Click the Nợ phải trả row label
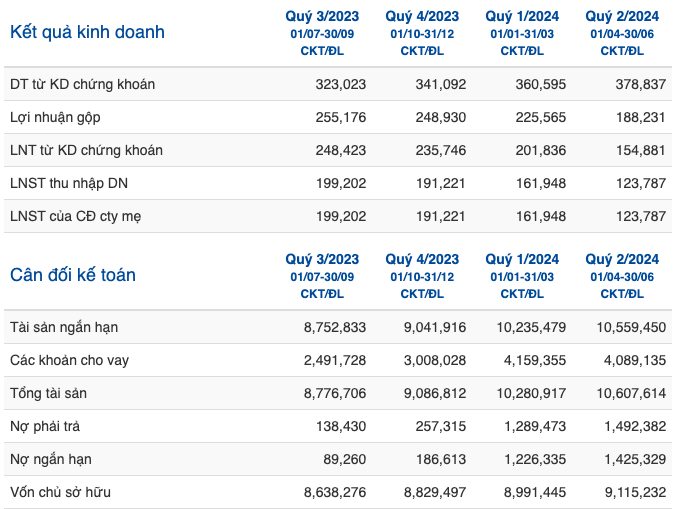This screenshot has height=509, width=673. [45, 426]
